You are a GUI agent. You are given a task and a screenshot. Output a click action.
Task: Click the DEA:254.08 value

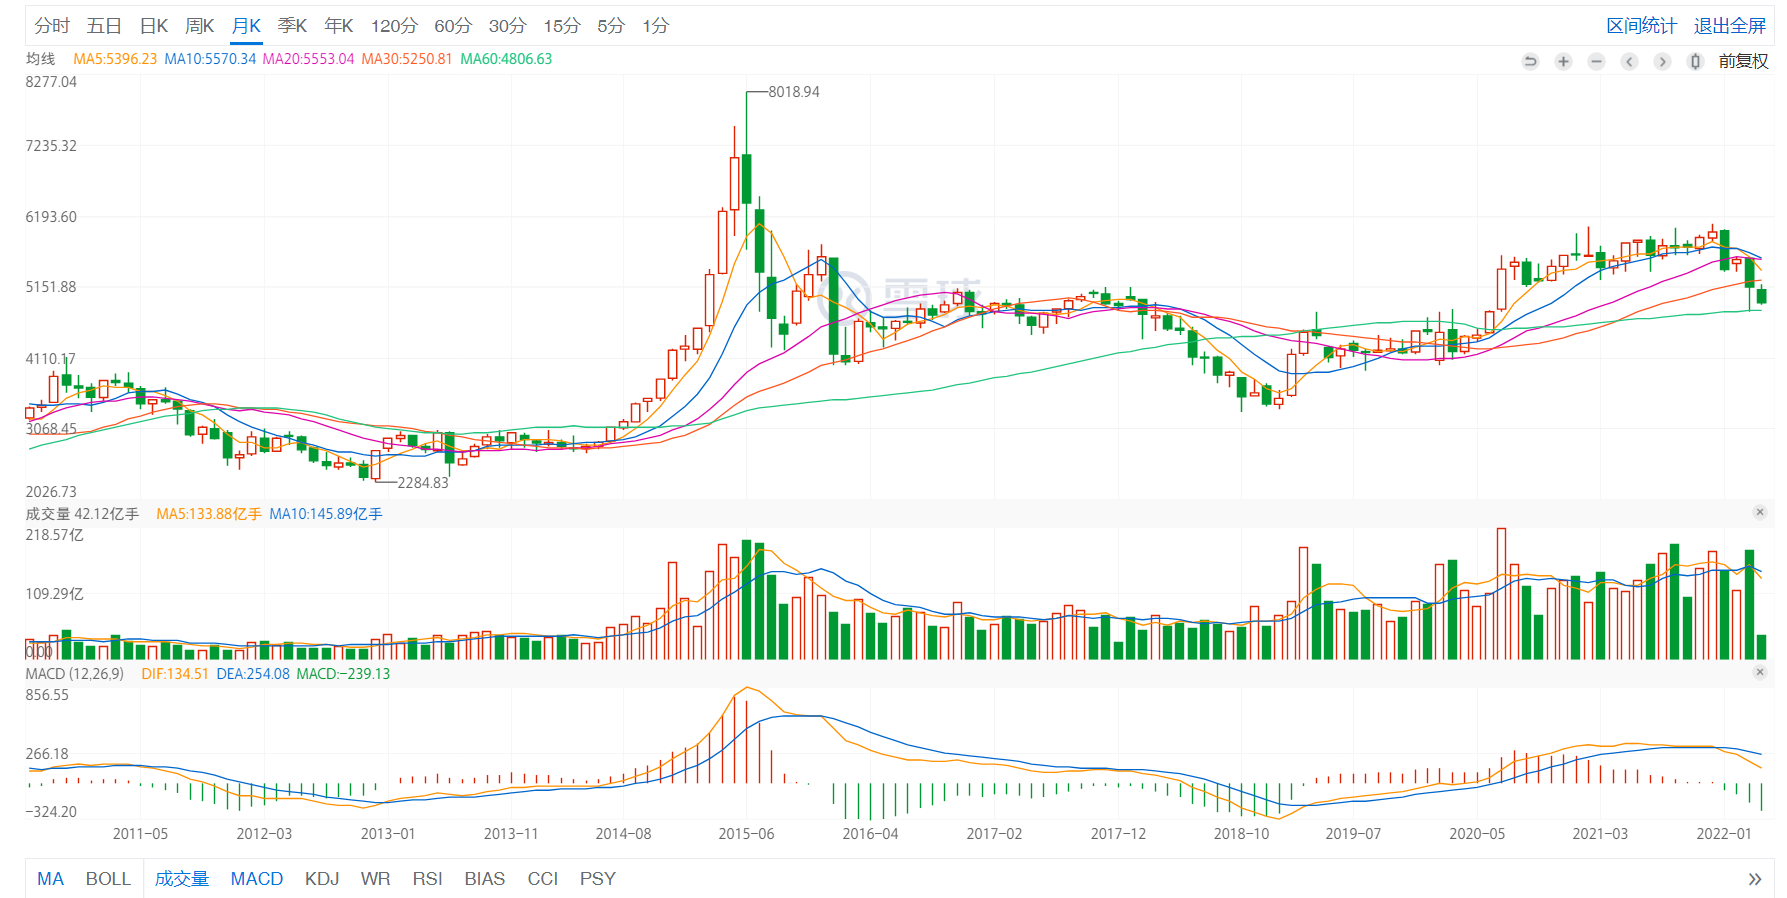tap(253, 674)
